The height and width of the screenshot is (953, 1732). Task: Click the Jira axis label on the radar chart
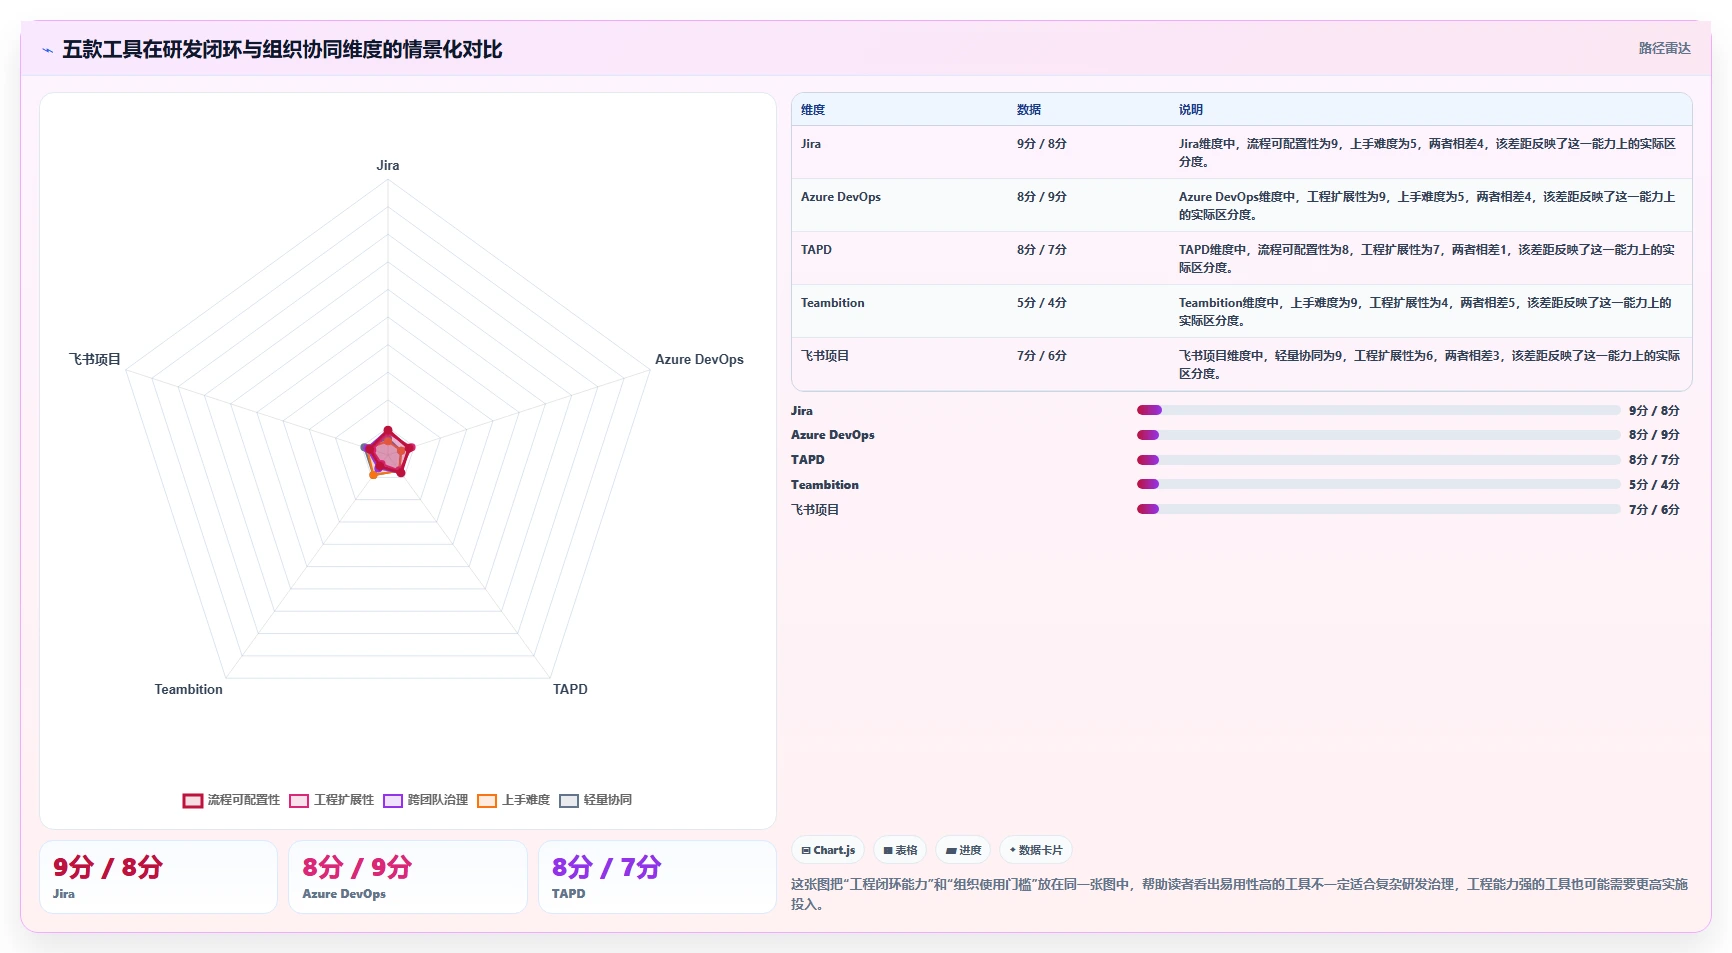pyautogui.click(x=388, y=166)
